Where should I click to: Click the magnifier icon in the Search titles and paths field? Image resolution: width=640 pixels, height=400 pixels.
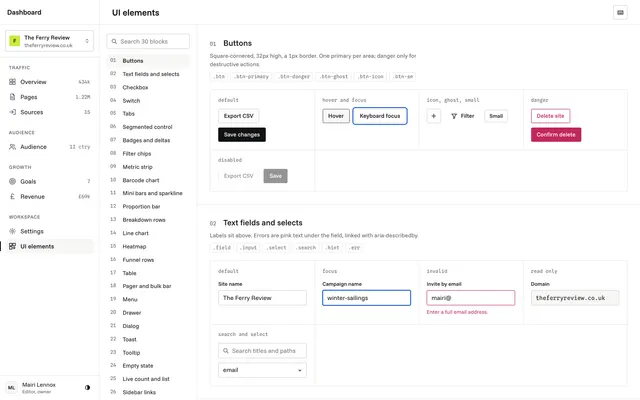[x=226, y=351]
